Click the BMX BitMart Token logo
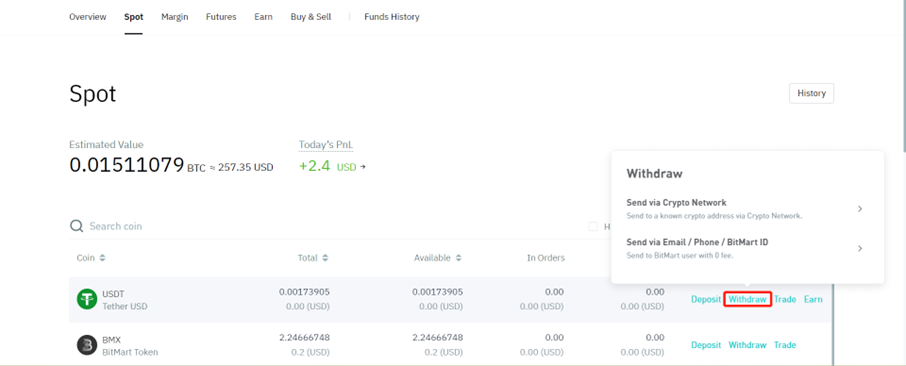The height and width of the screenshot is (366, 906). click(87, 345)
